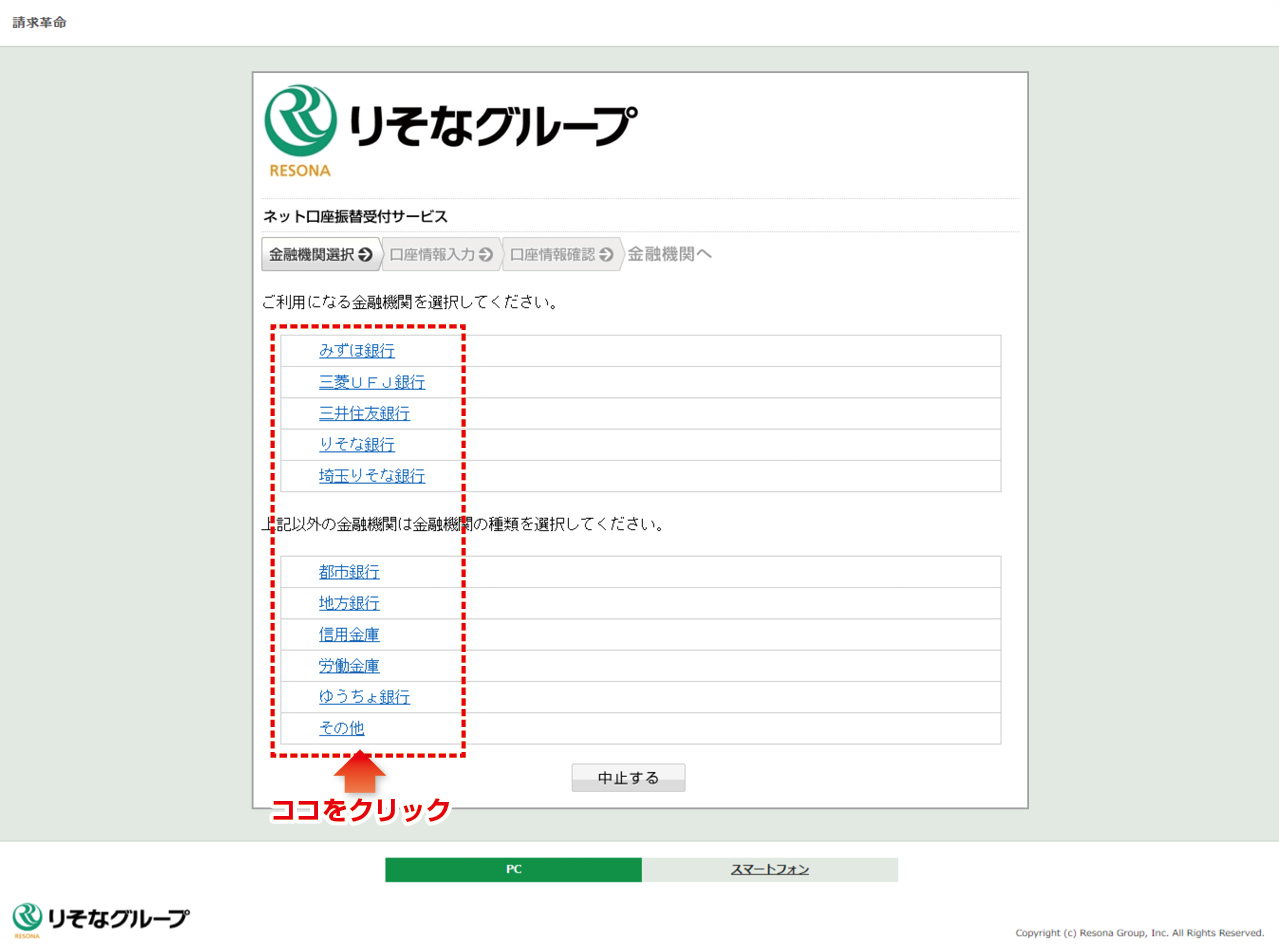1279x947 pixels.
Task: Open the 三井住友銀行 link
Action: 364,413
